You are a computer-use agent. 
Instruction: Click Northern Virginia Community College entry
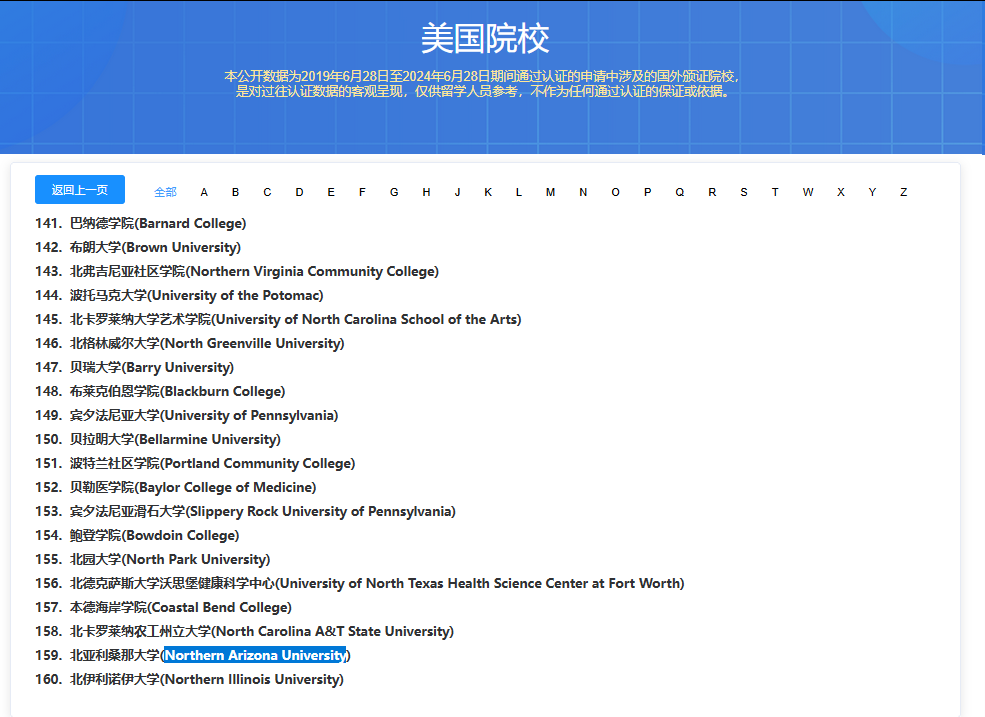coord(237,271)
